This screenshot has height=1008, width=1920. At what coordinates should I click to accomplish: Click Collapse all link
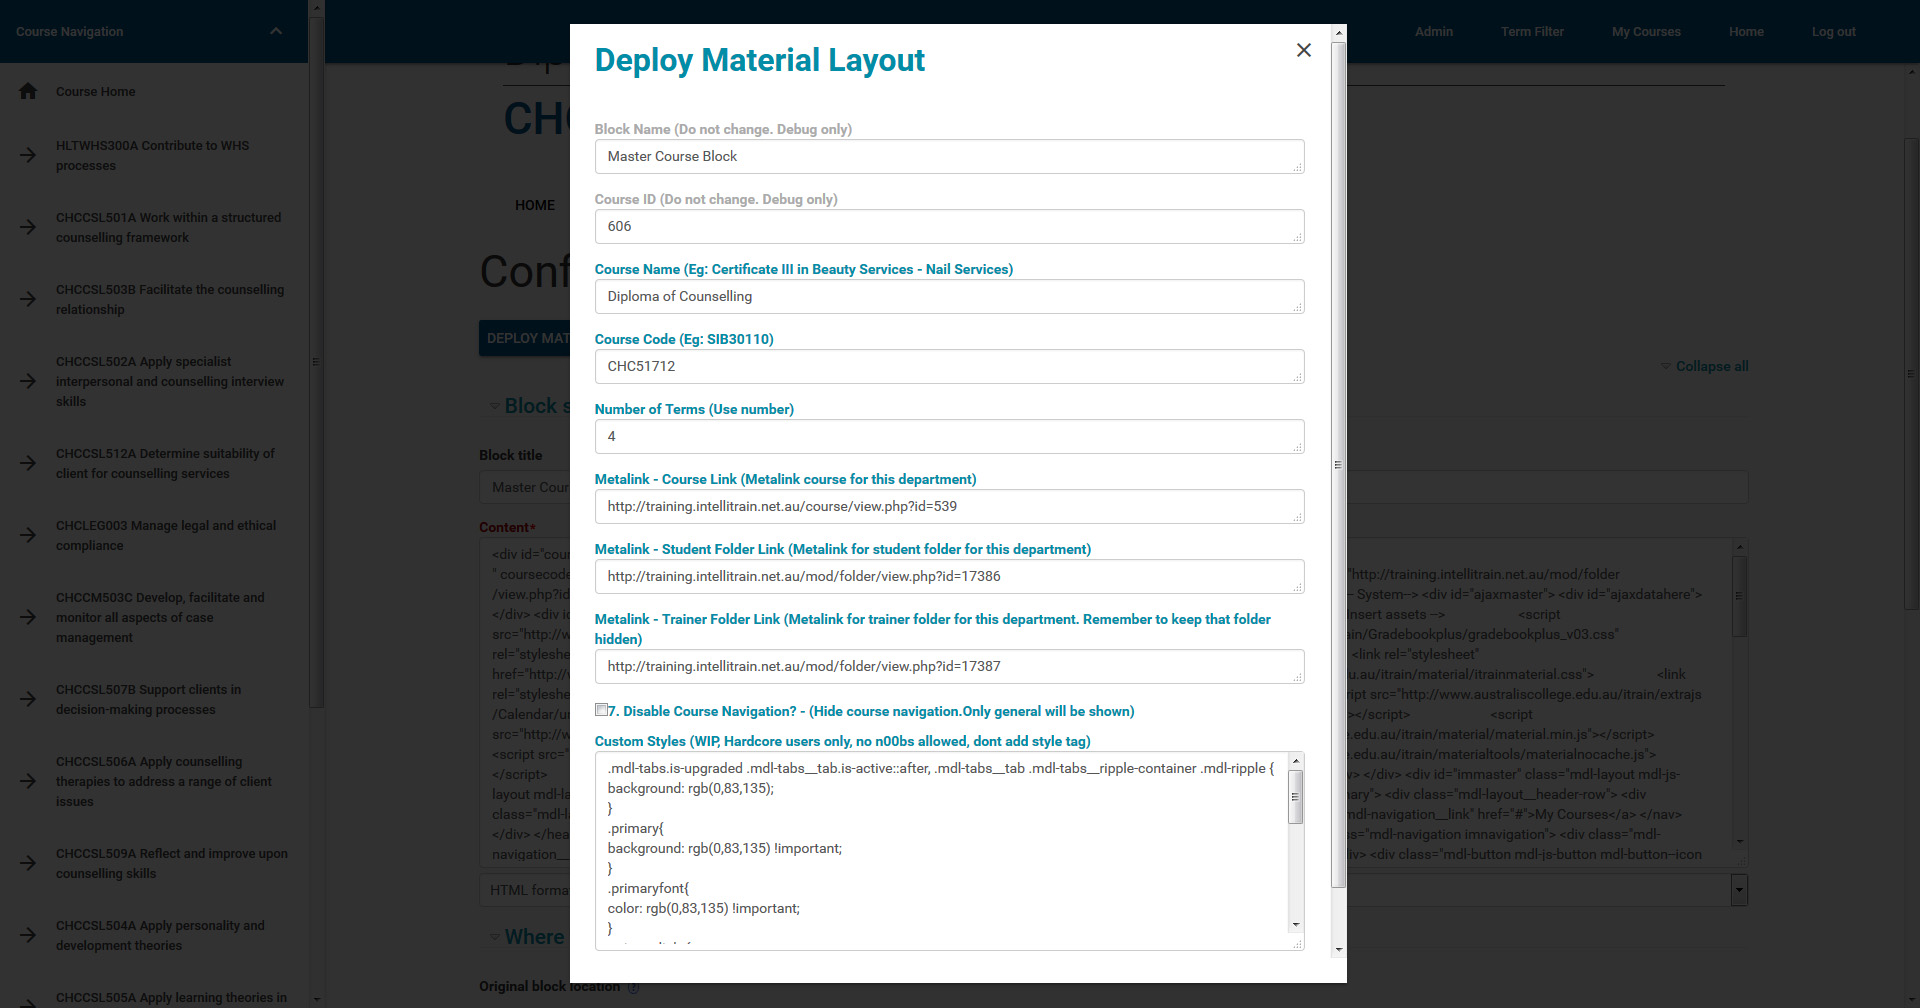click(x=1711, y=366)
